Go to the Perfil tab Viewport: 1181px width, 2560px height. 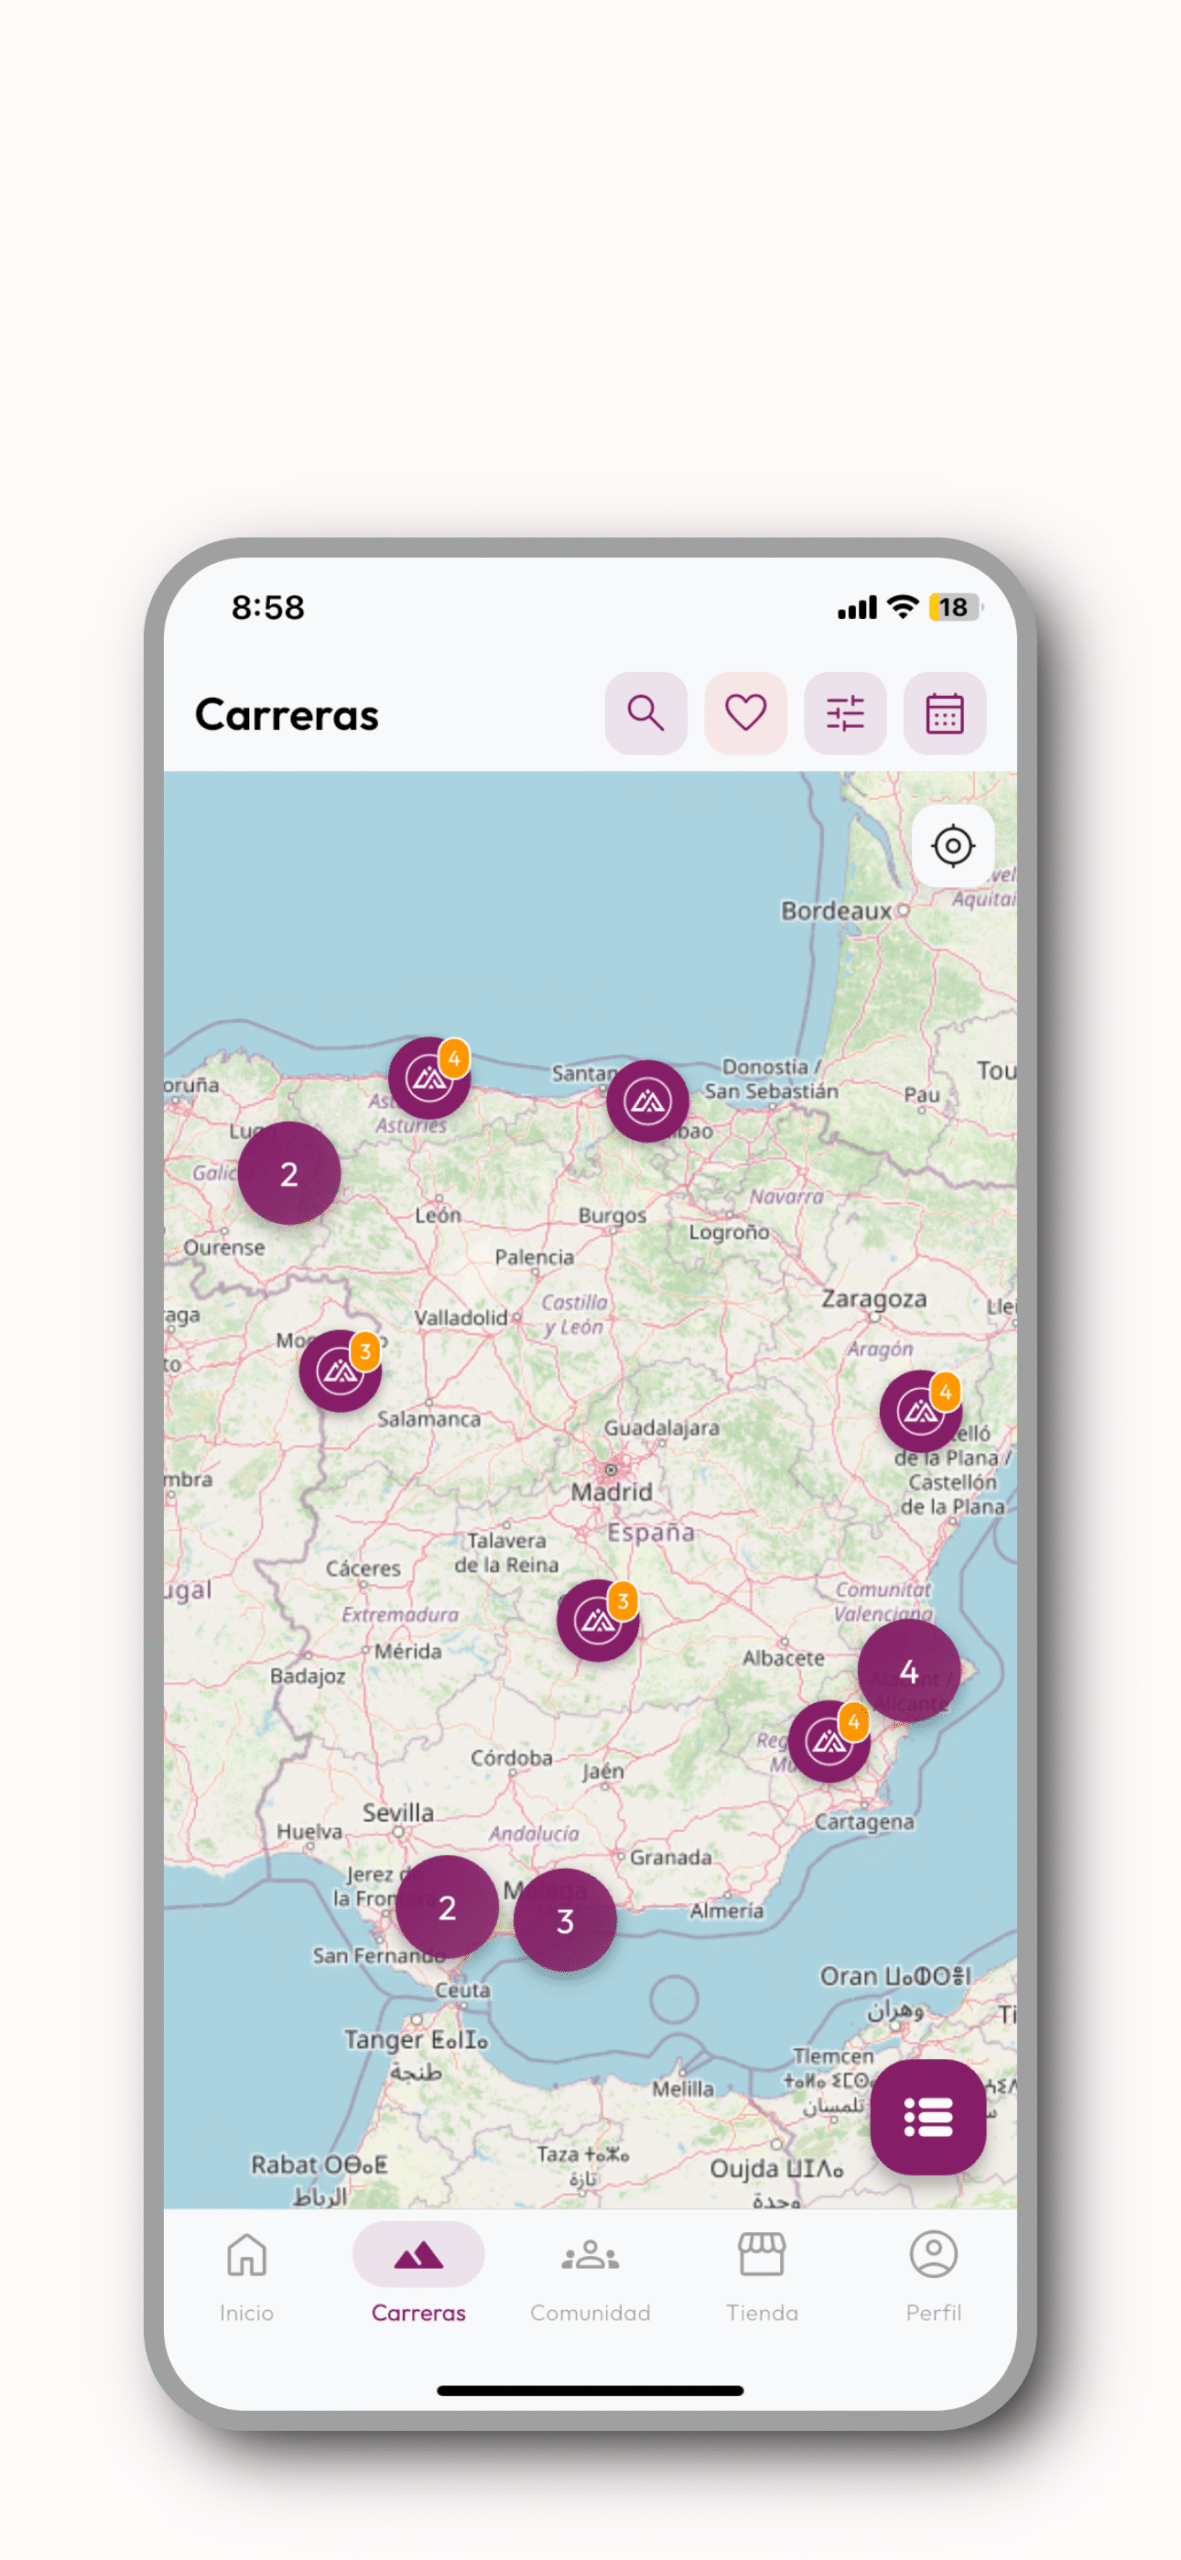pos(933,2273)
